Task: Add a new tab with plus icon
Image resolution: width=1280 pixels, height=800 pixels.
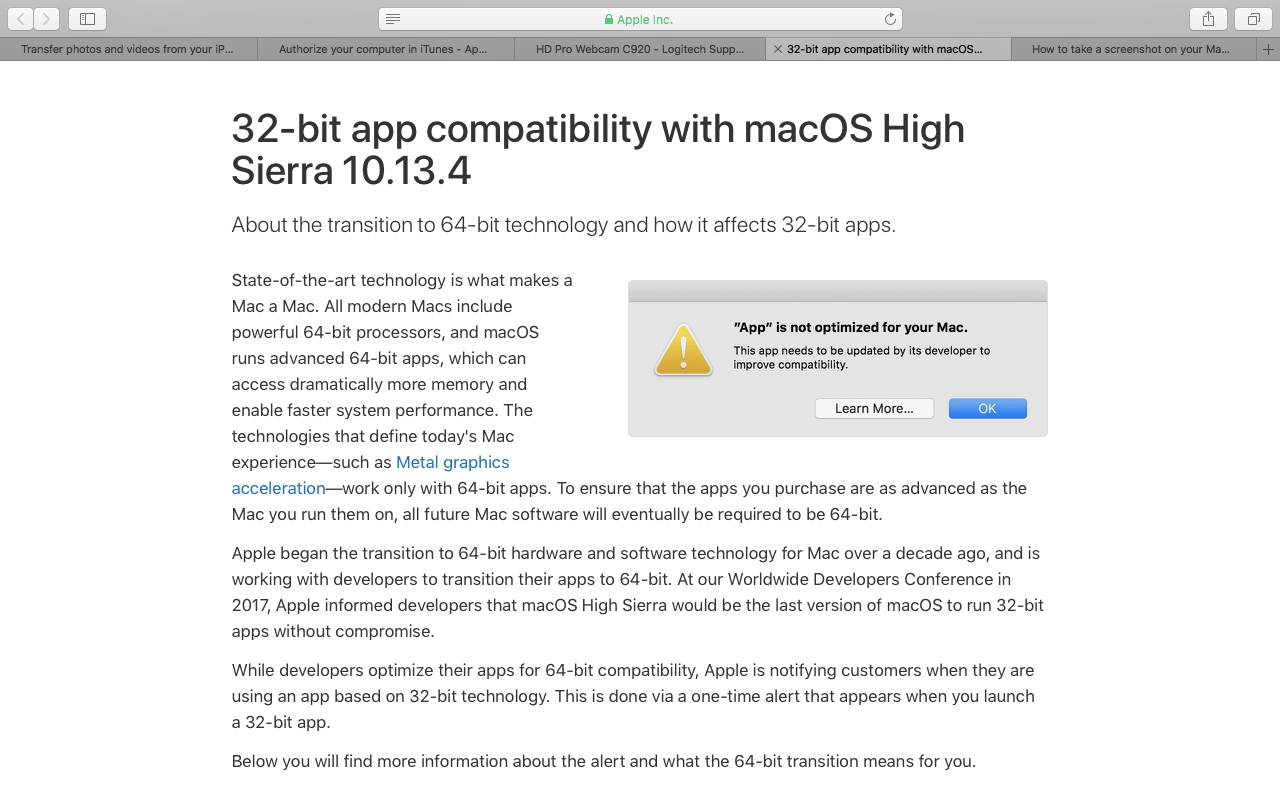Action: [1268, 49]
